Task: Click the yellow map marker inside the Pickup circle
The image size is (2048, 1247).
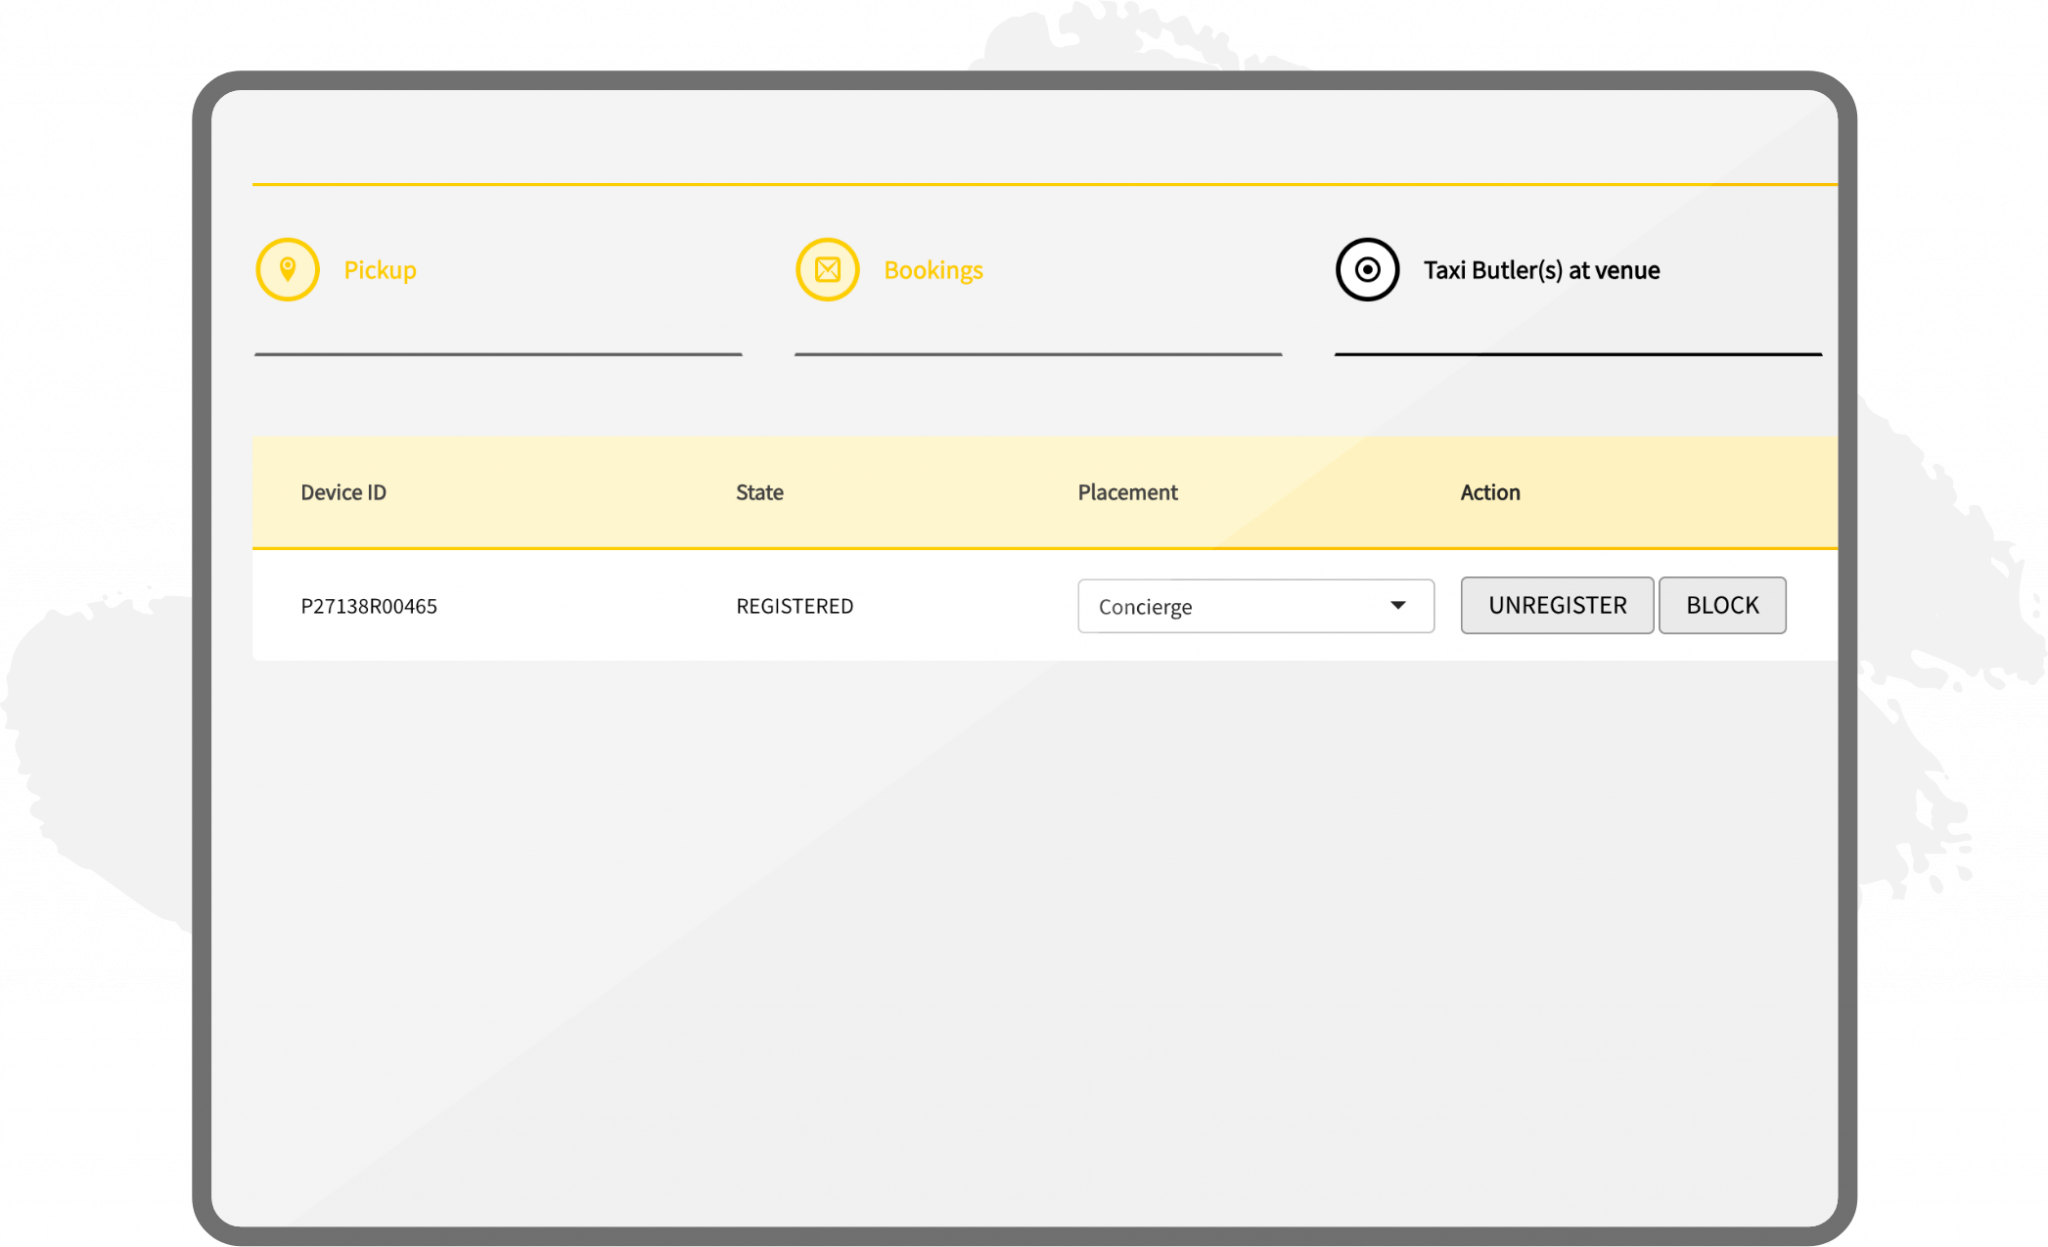Action: [x=287, y=269]
